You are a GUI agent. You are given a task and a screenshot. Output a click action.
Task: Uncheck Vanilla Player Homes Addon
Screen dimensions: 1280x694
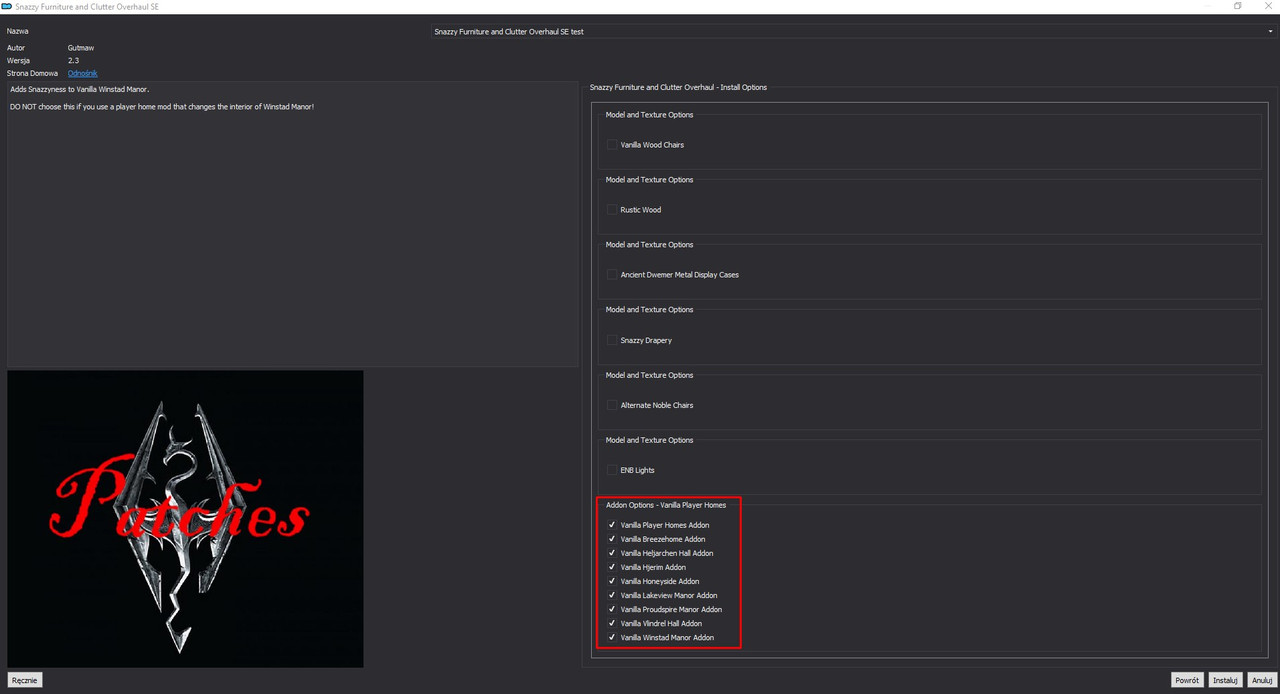[612, 525]
